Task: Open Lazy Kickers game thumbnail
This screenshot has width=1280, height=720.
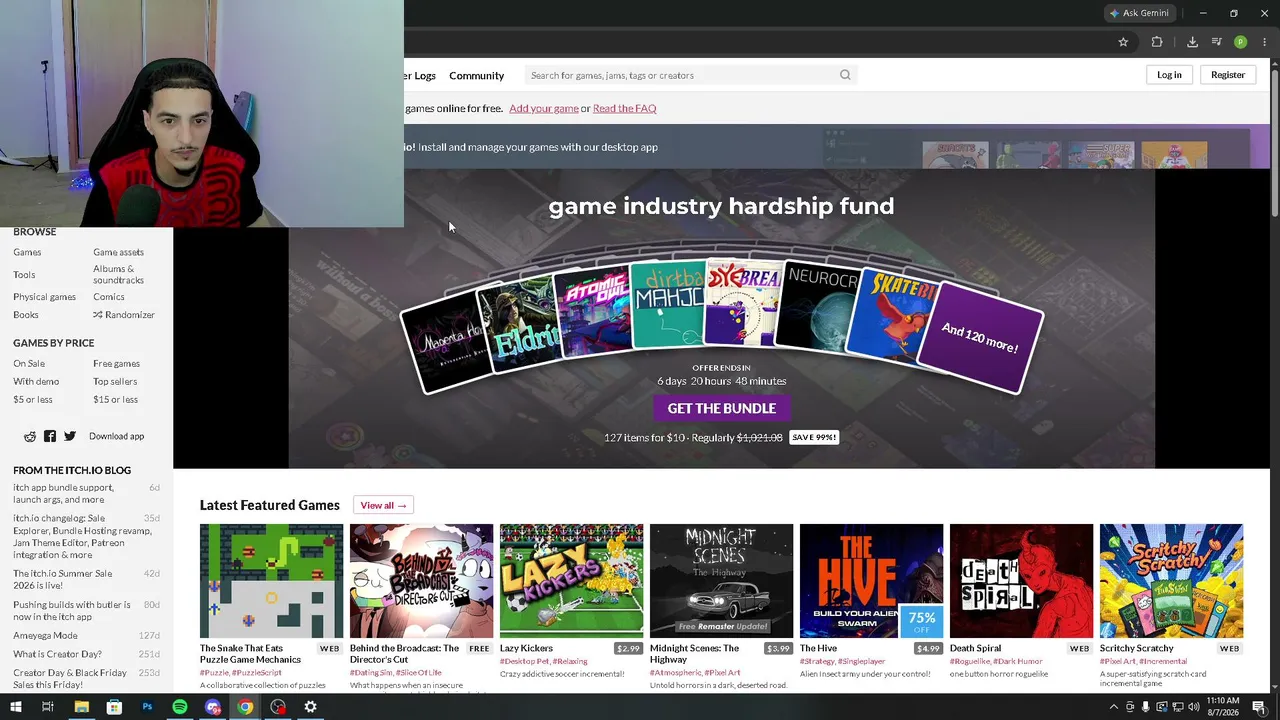Action: [571, 581]
